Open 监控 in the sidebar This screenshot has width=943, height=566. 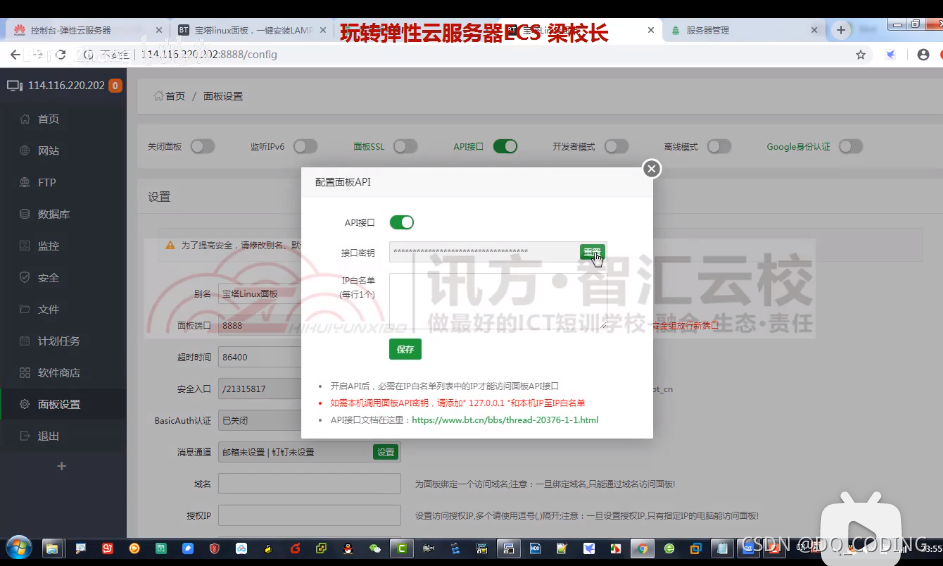tap(48, 246)
